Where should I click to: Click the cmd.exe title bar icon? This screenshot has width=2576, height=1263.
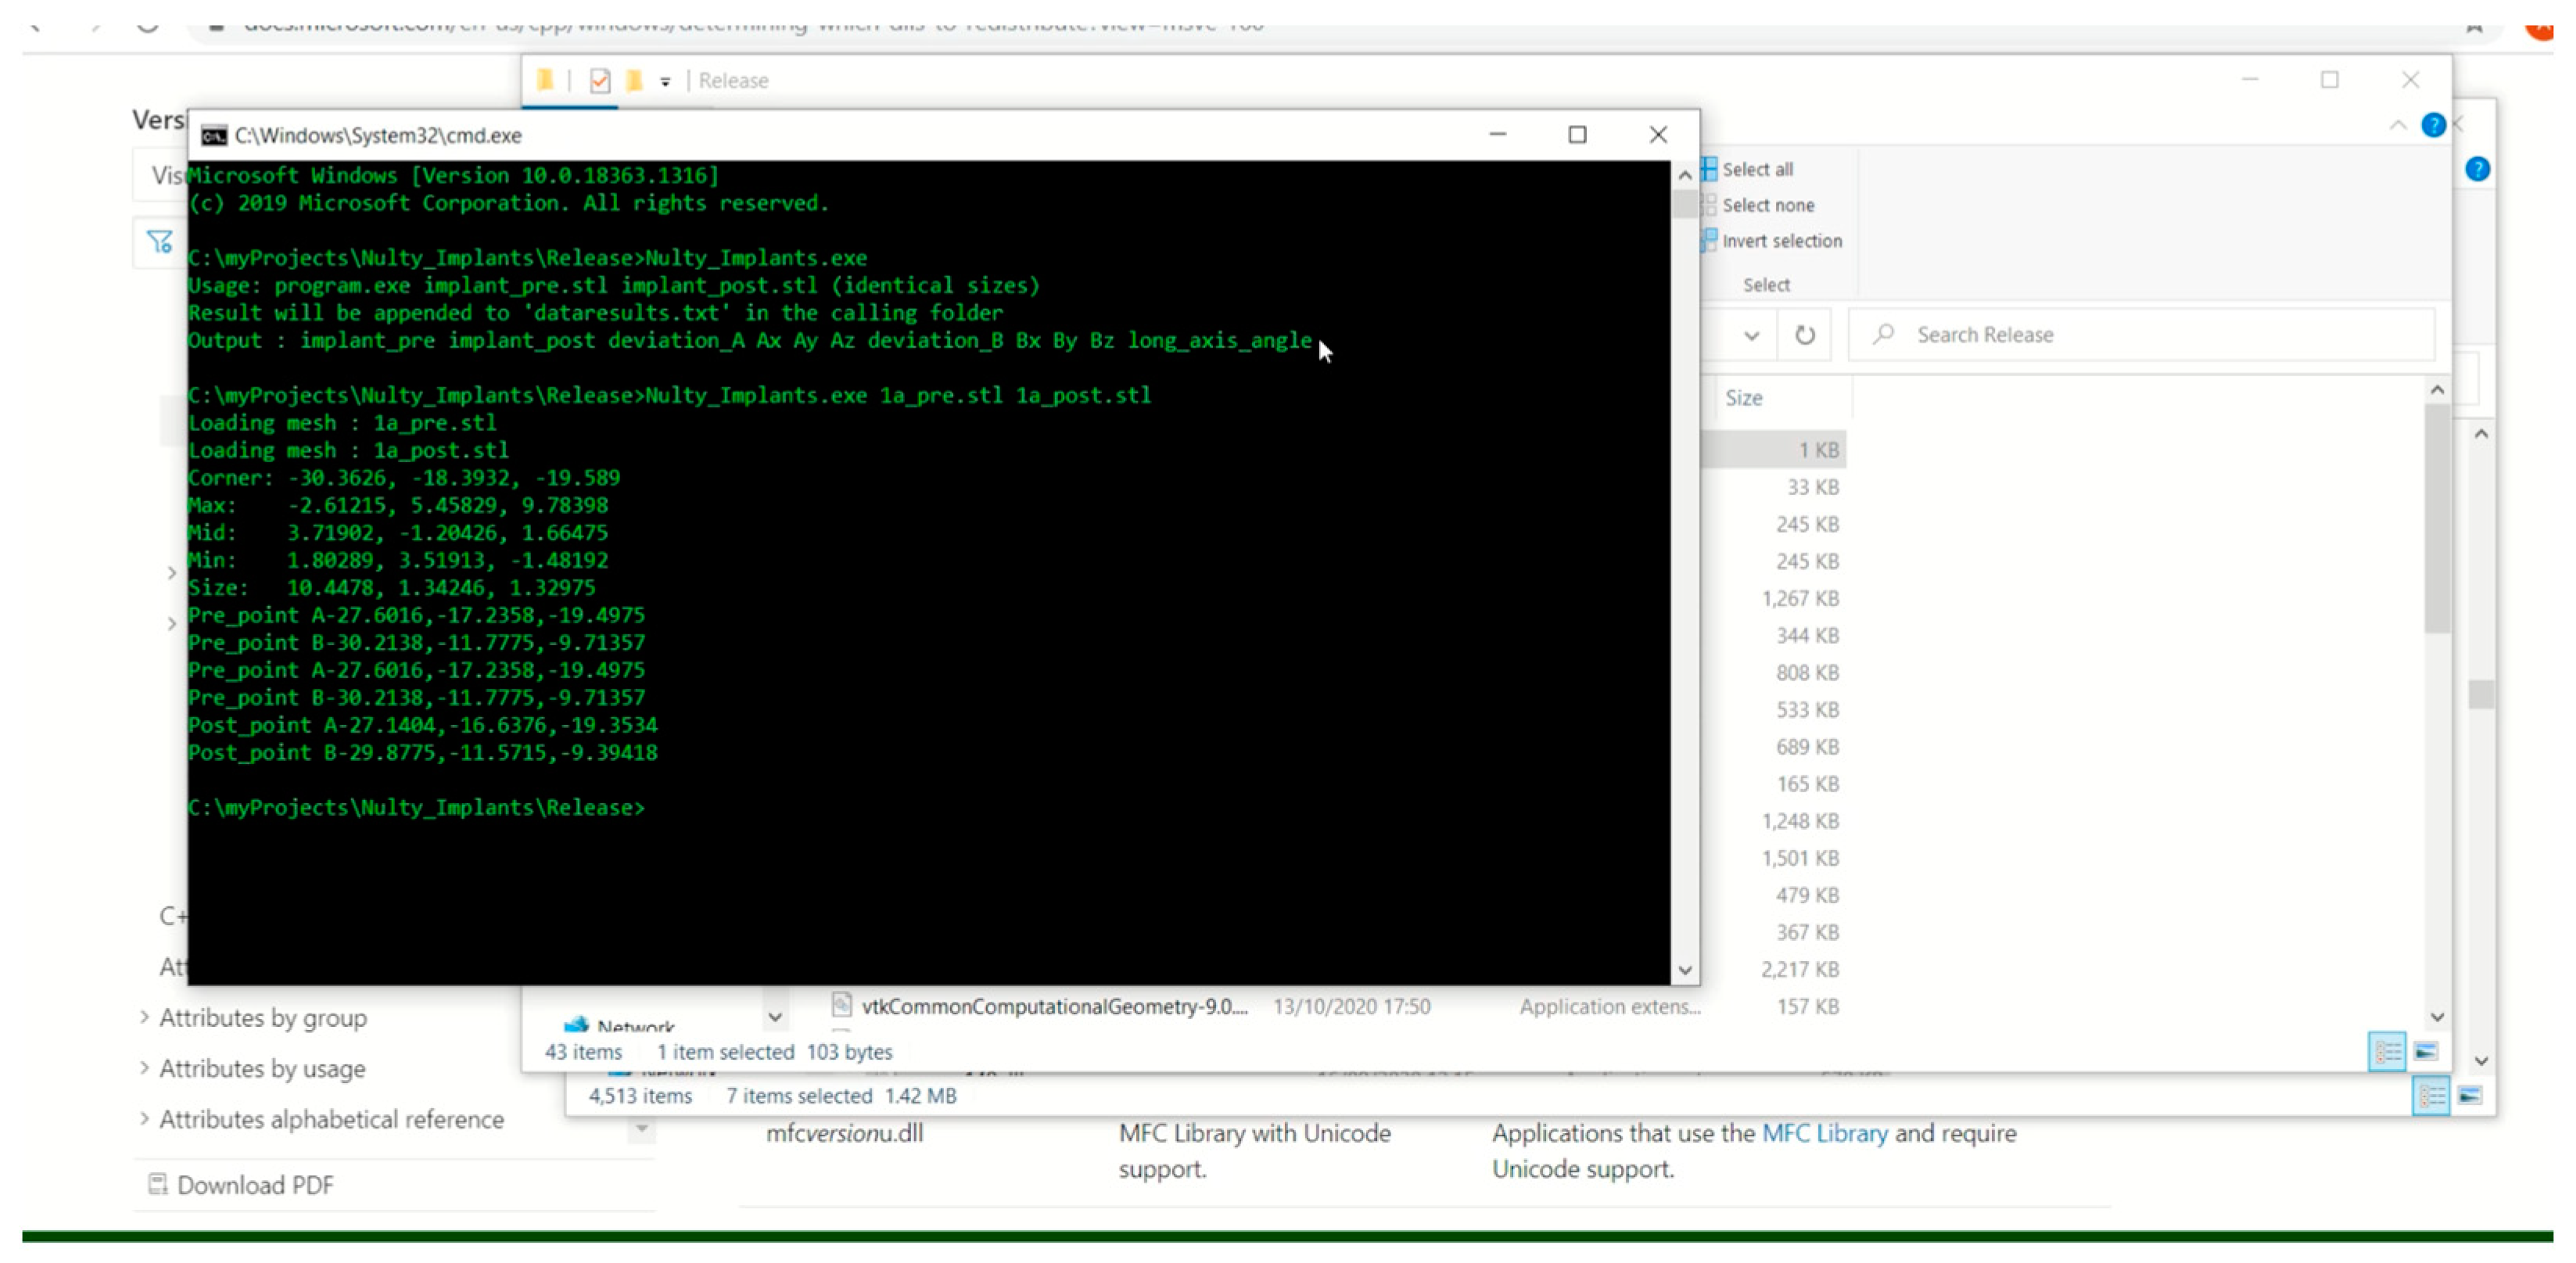click(x=214, y=136)
